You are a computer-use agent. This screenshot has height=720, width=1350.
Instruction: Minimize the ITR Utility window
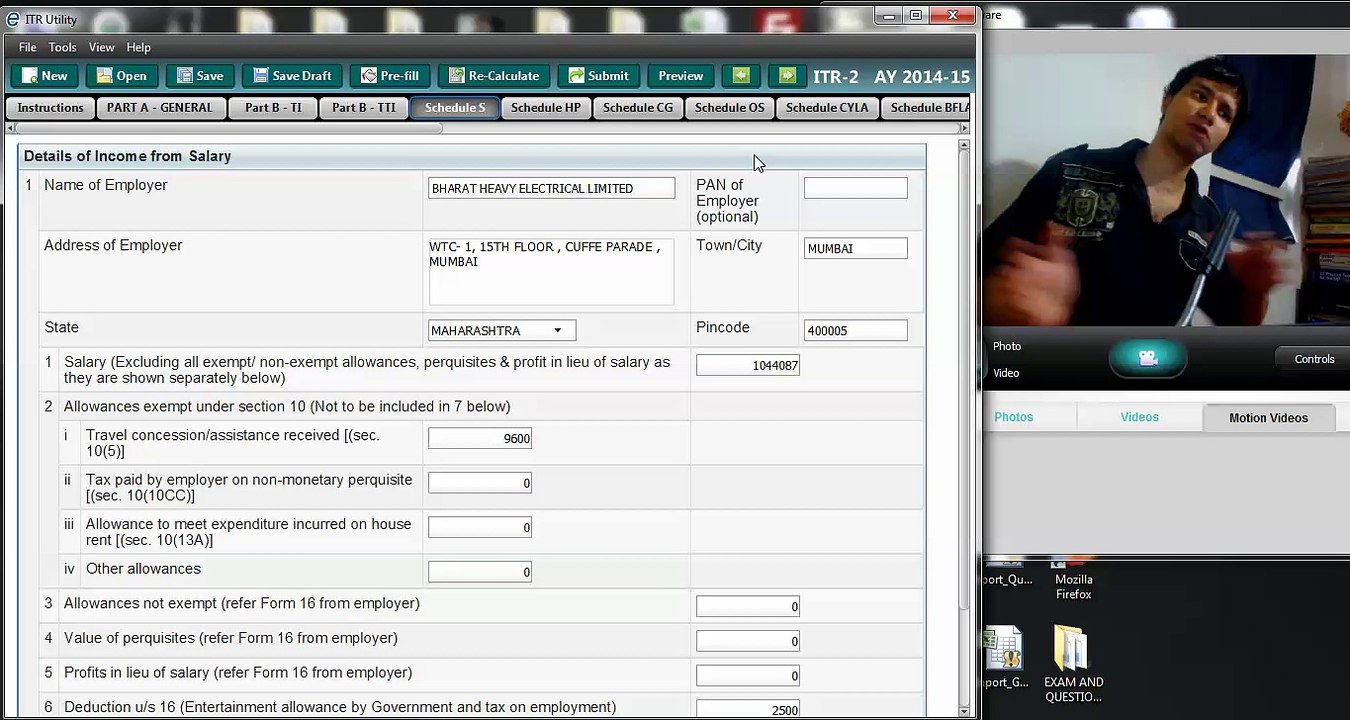click(x=888, y=15)
